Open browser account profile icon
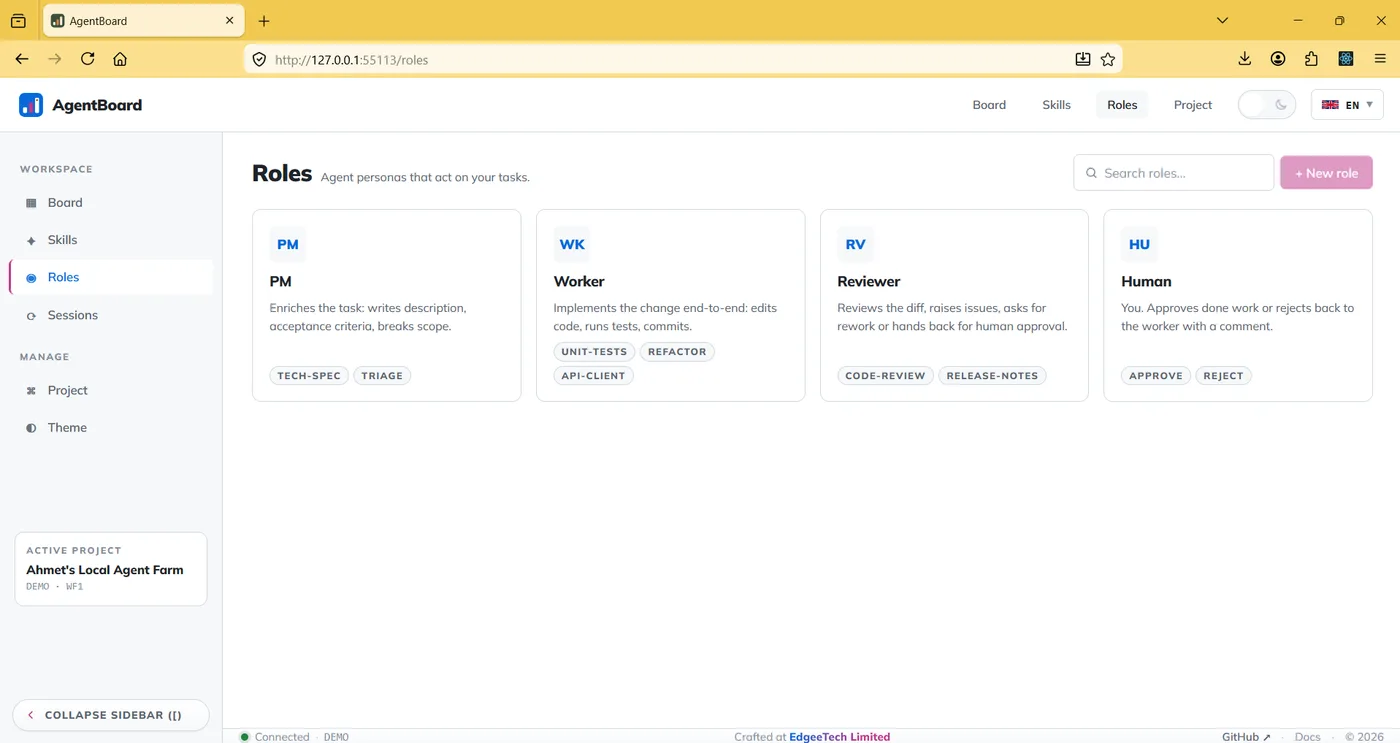The image size is (1400, 743). pyautogui.click(x=1278, y=59)
